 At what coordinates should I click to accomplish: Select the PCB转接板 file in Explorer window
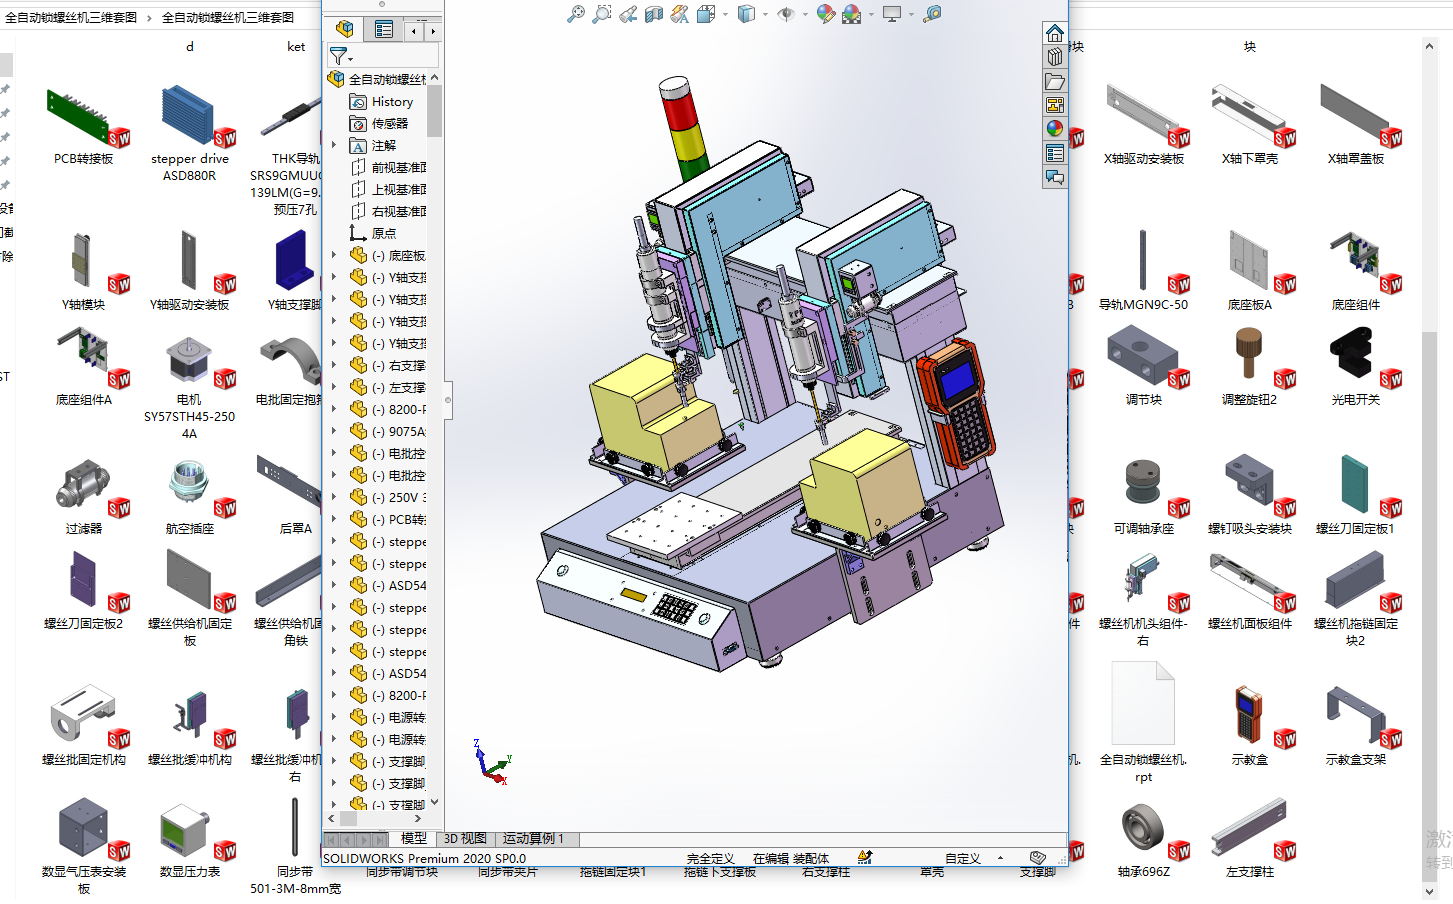[84, 124]
